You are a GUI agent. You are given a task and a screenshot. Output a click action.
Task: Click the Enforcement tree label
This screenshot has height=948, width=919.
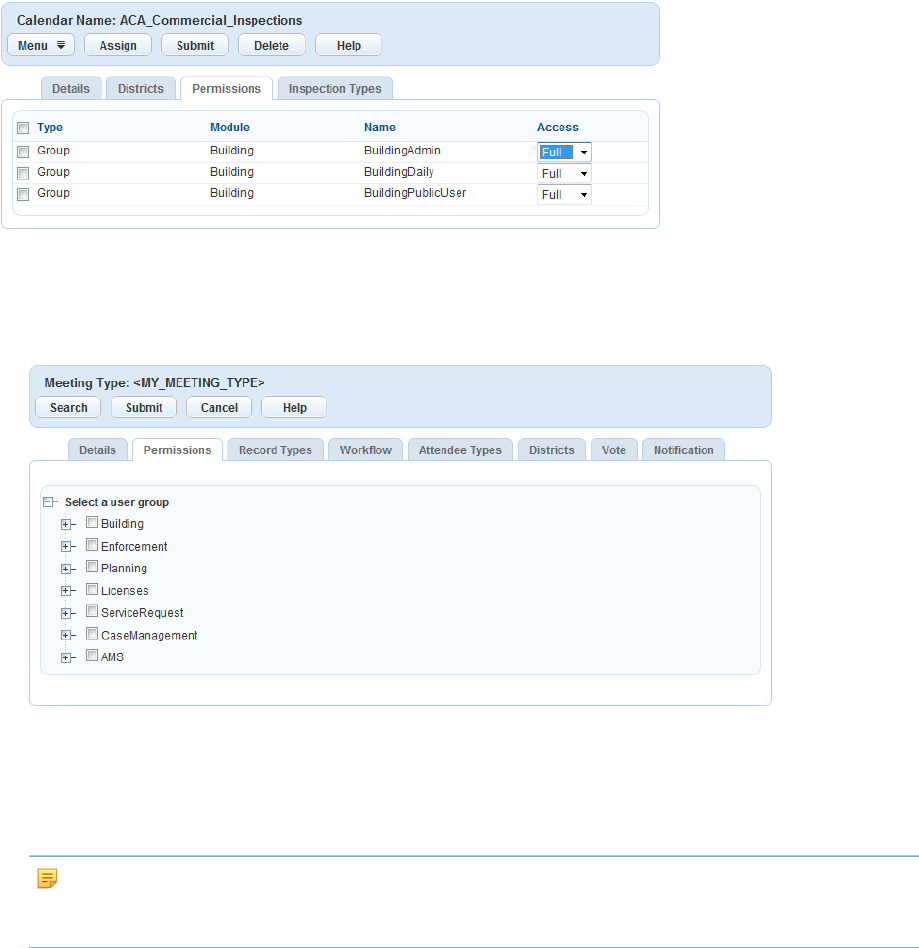point(134,547)
